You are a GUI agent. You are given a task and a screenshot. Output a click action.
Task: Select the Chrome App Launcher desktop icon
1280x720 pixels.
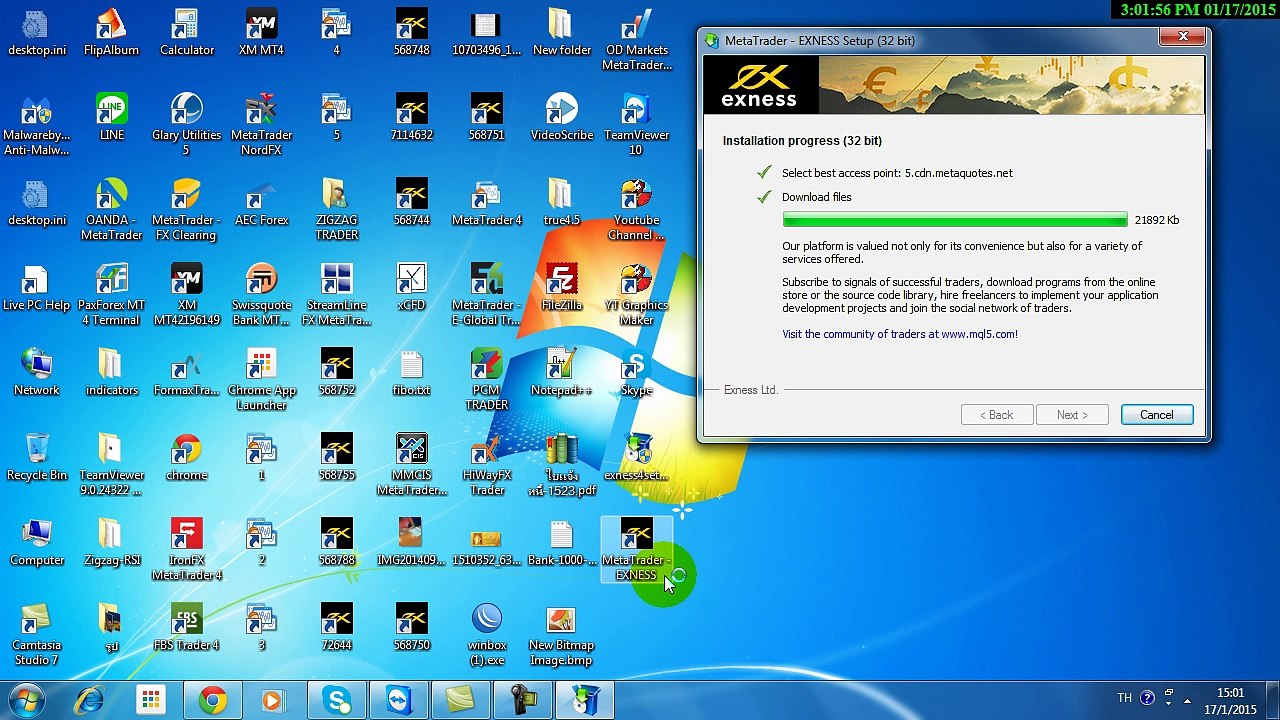pyautogui.click(x=261, y=380)
